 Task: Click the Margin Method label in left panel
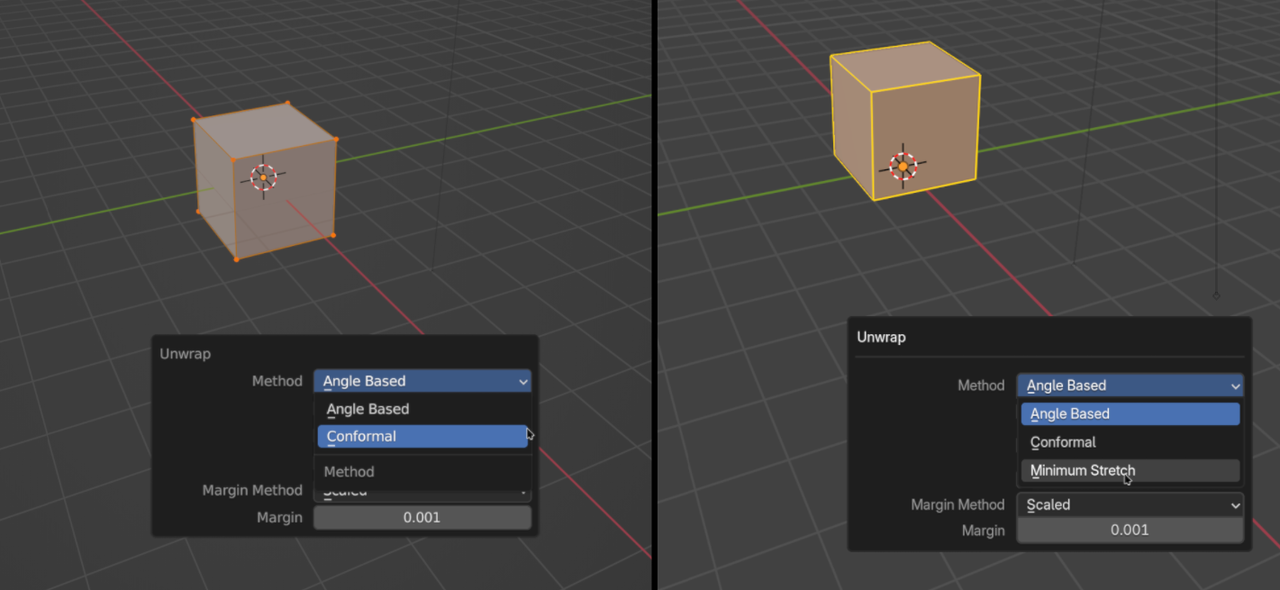(252, 490)
